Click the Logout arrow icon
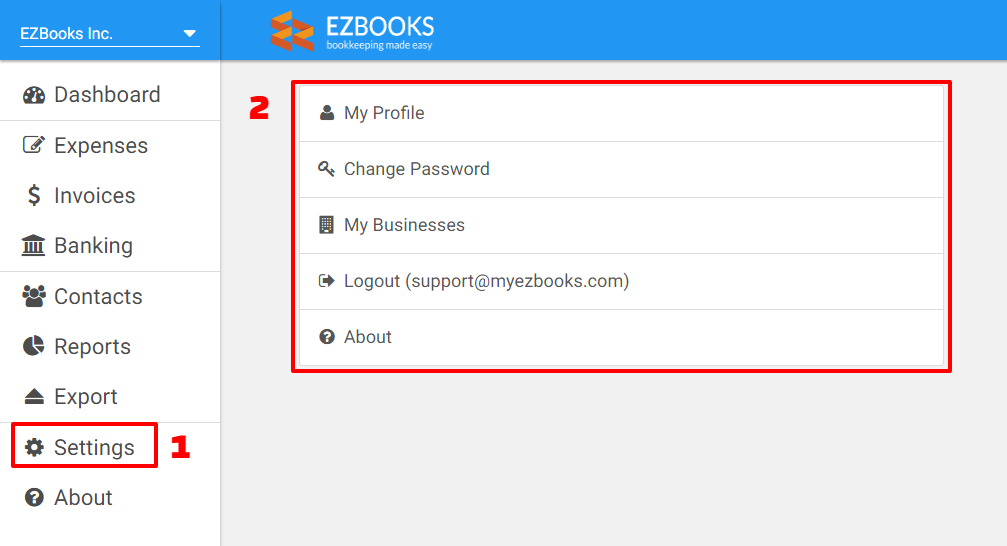This screenshot has width=1007, height=546. (327, 281)
